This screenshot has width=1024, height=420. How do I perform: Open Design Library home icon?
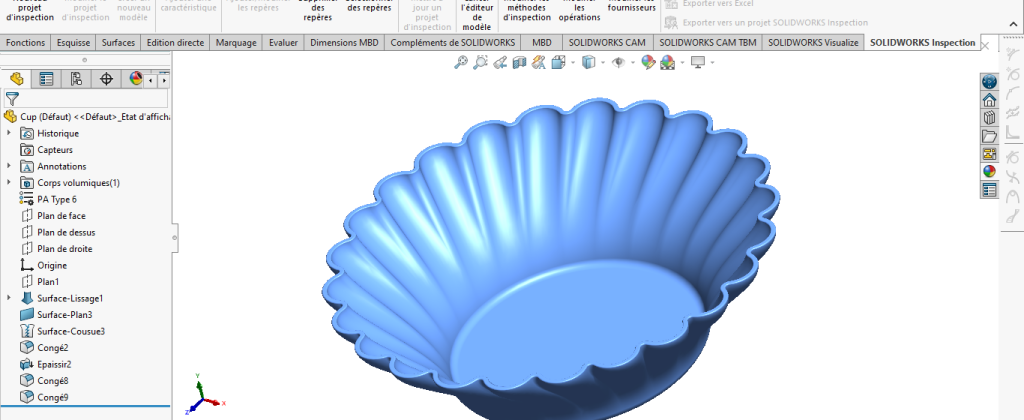point(989,100)
